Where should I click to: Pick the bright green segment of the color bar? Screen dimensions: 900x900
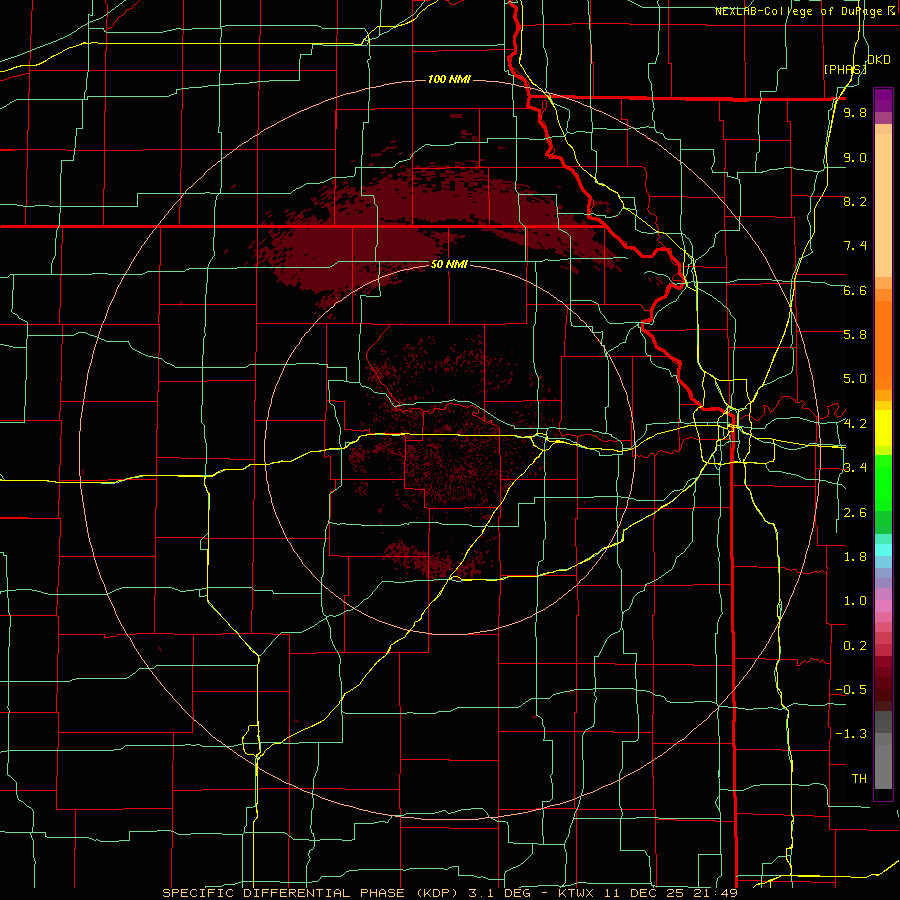[883, 483]
